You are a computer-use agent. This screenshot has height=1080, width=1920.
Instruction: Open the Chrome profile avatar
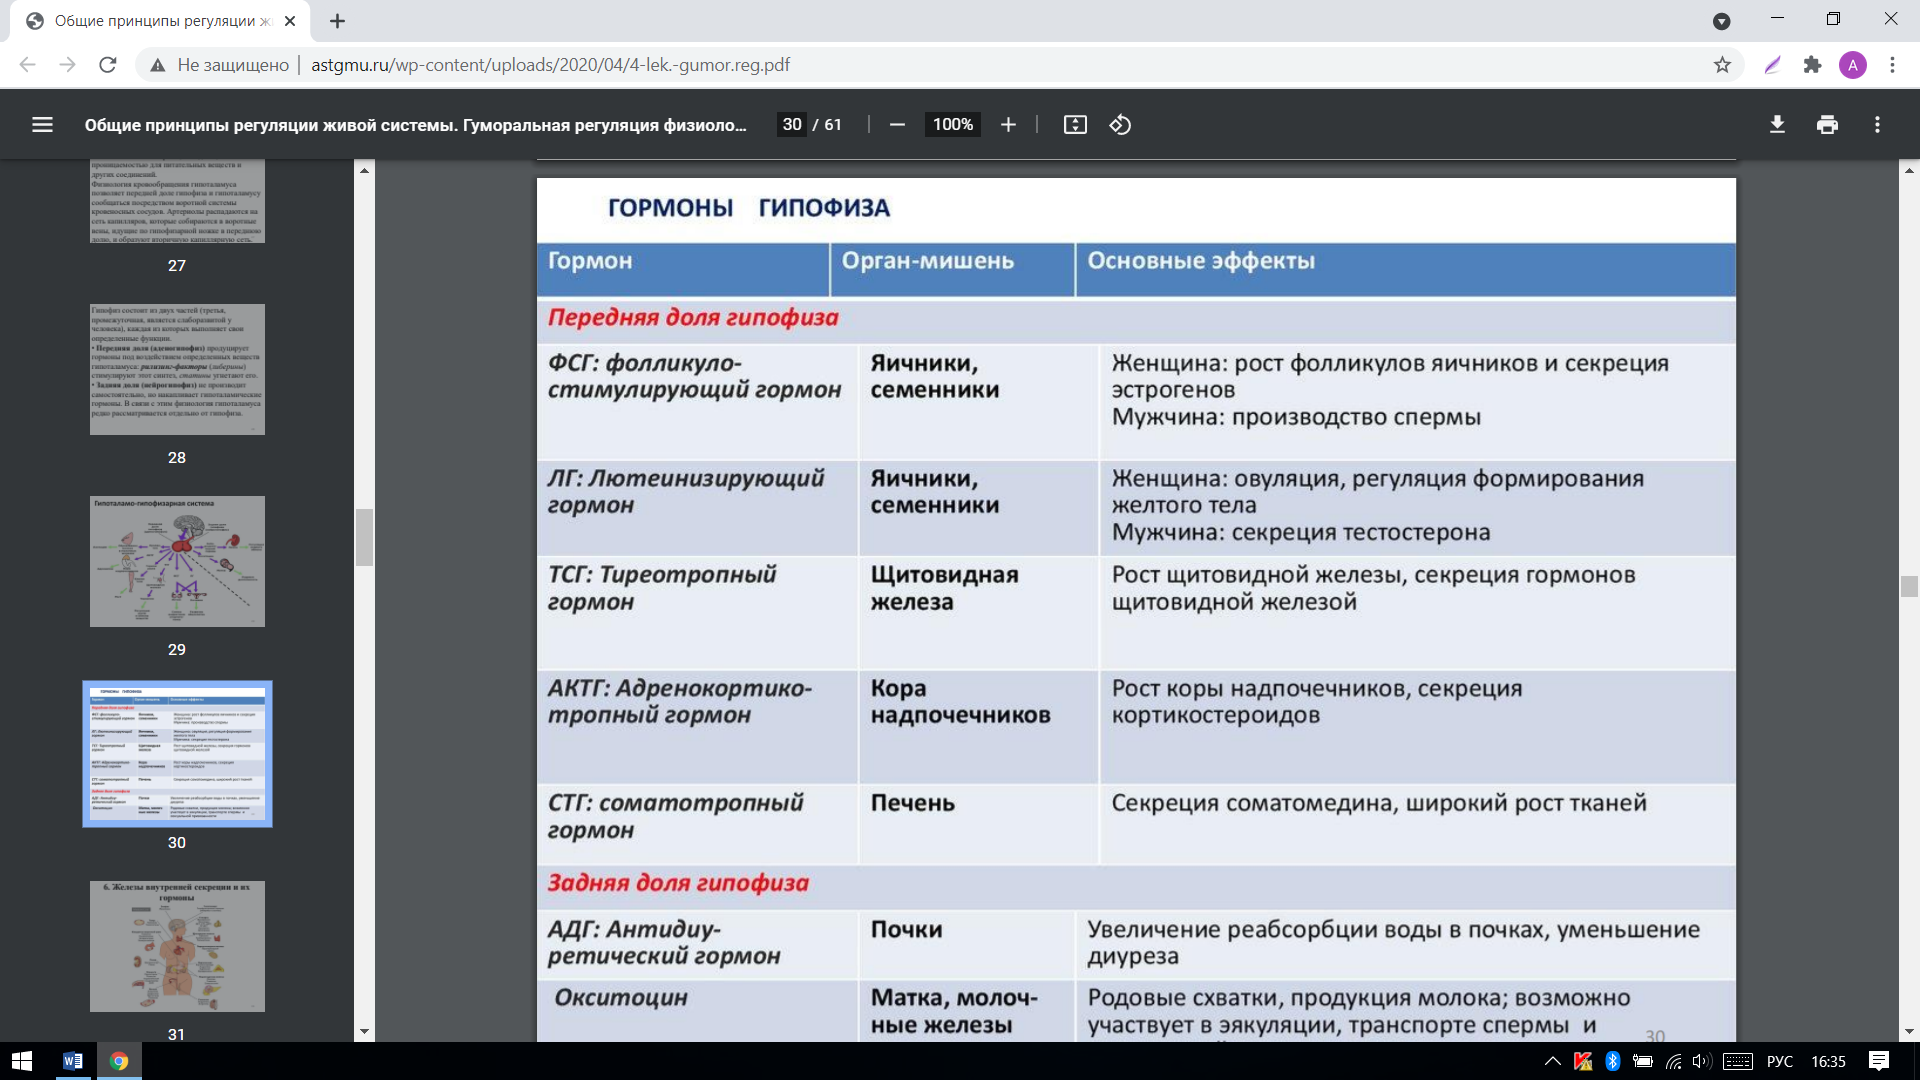click(x=1852, y=65)
